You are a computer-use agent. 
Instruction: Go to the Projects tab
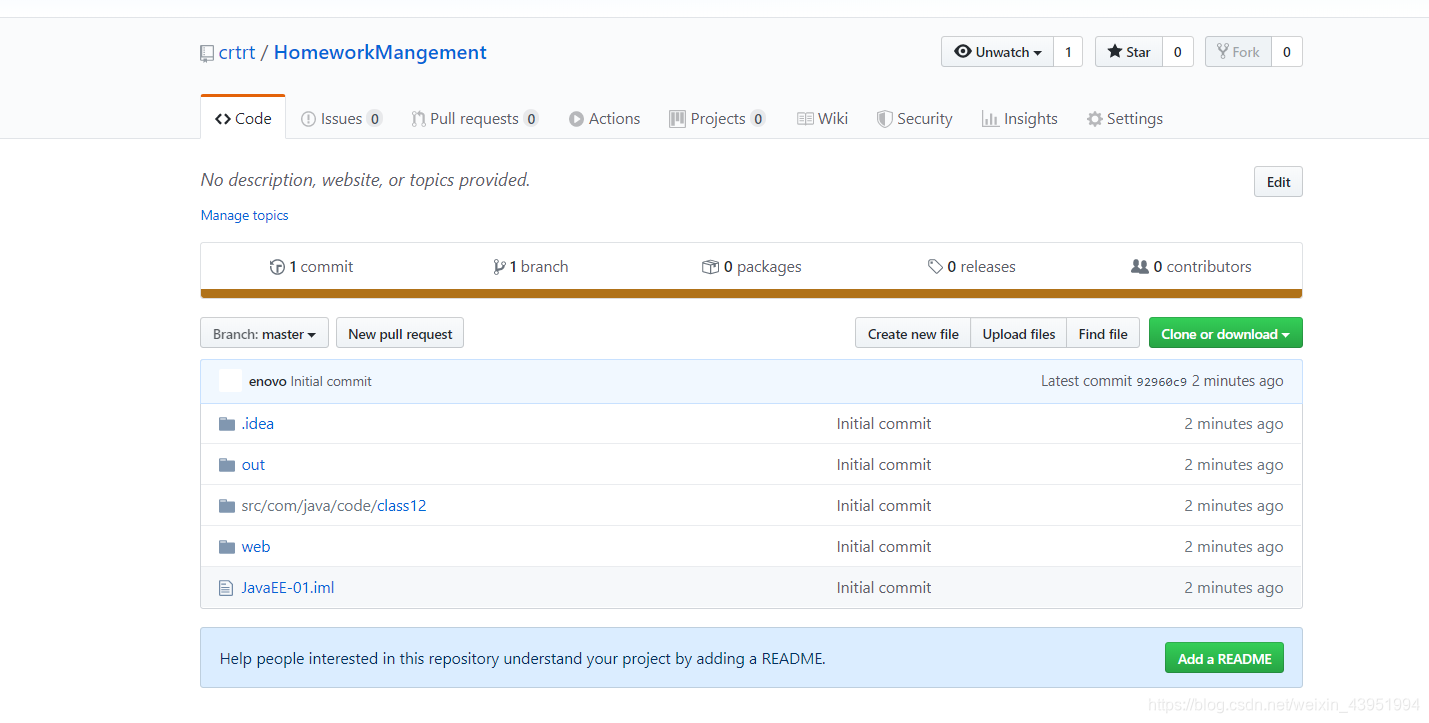pyautogui.click(x=717, y=118)
